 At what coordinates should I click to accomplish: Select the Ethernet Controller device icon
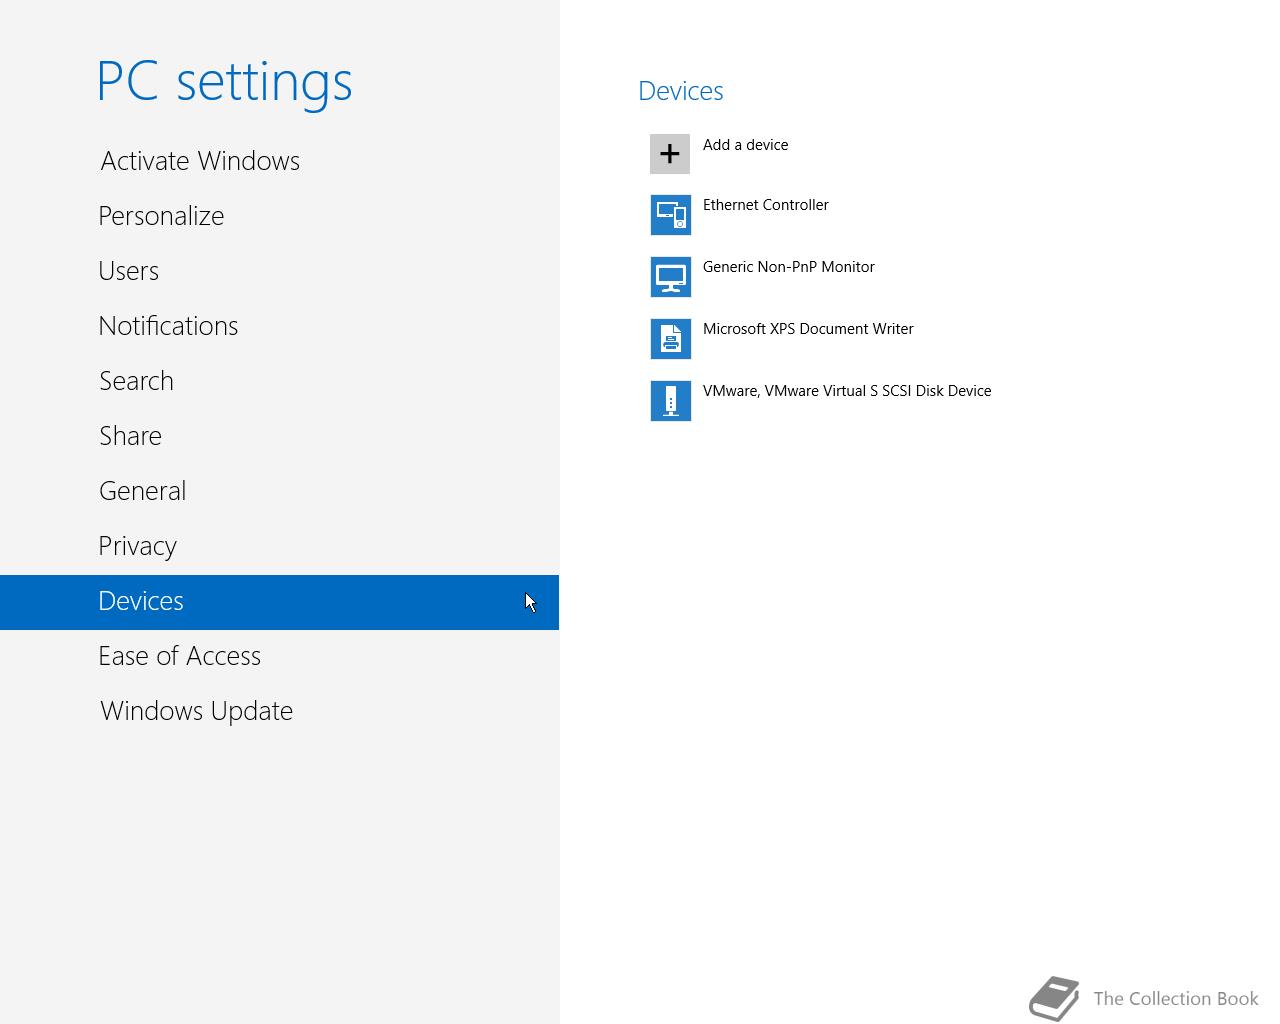point(670,215)
